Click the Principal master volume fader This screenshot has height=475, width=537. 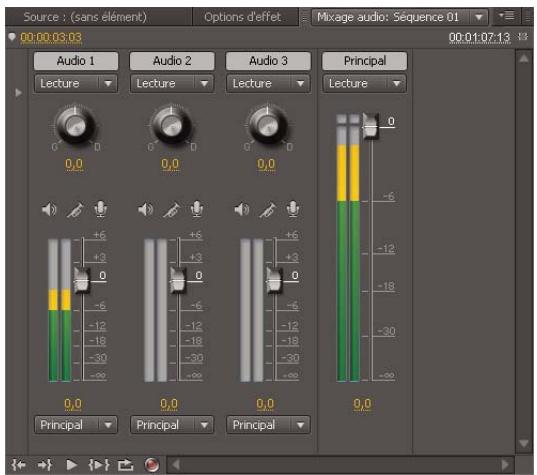click(371, 126)
